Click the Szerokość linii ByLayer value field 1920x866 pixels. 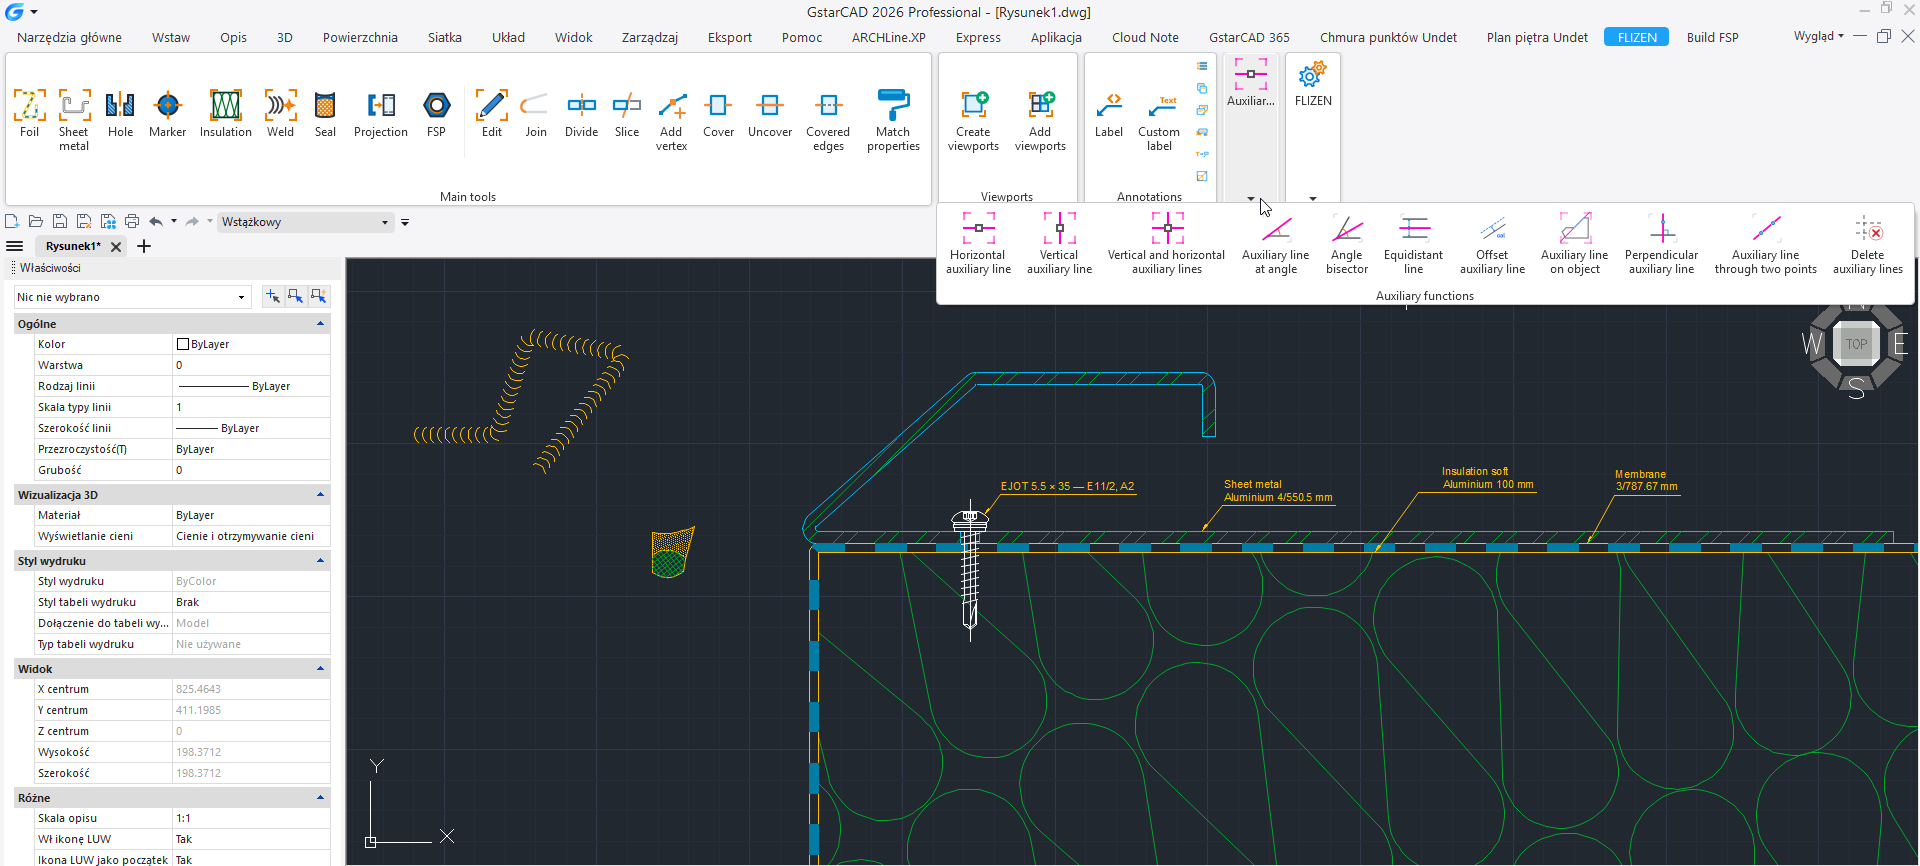pos(251,428)
